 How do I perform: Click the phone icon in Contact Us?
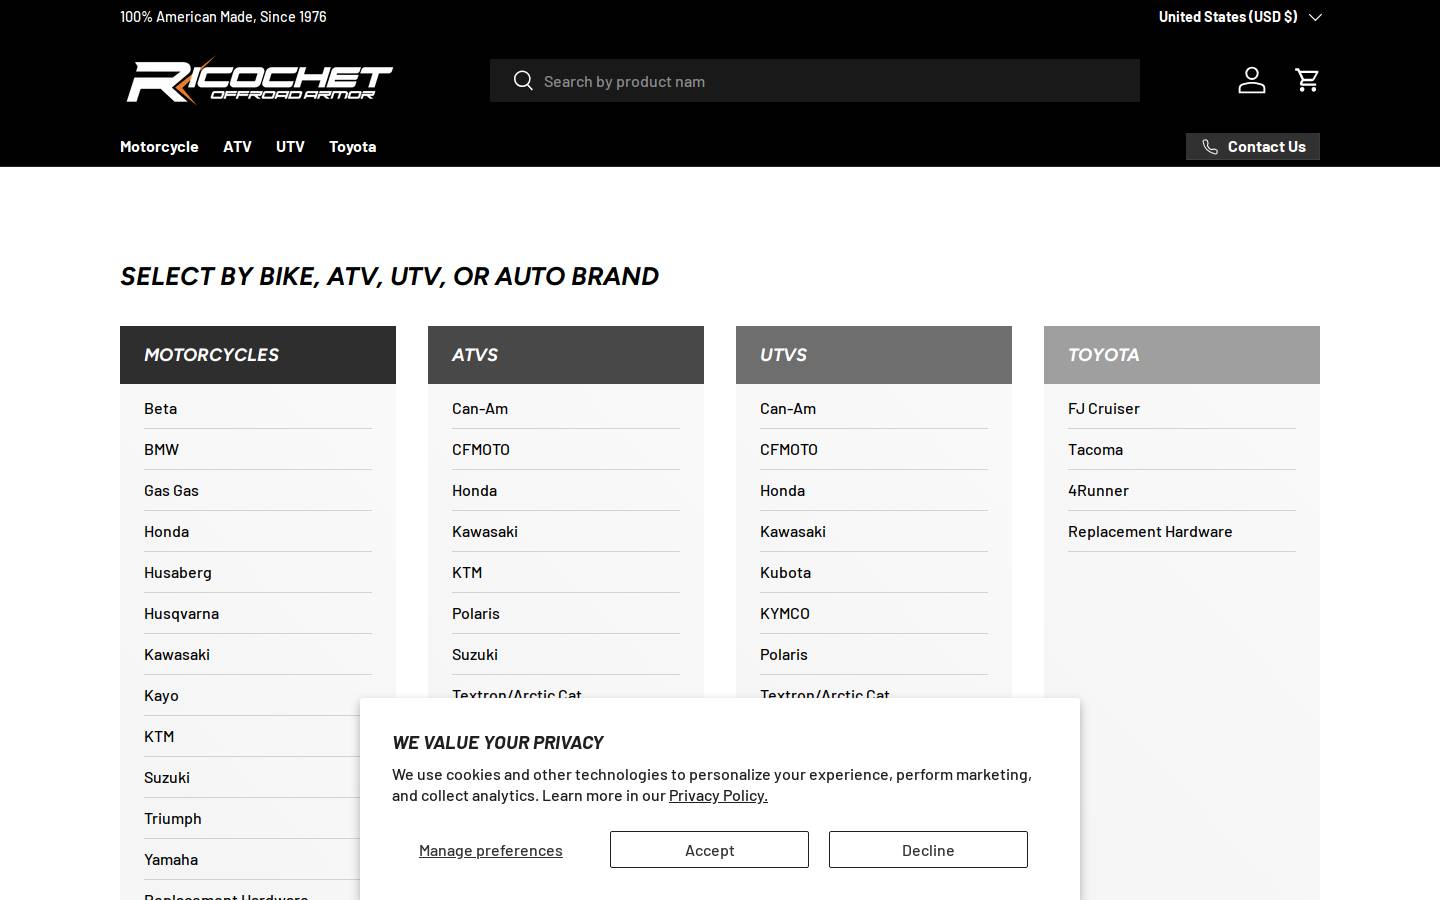(x=1210, y=147)
